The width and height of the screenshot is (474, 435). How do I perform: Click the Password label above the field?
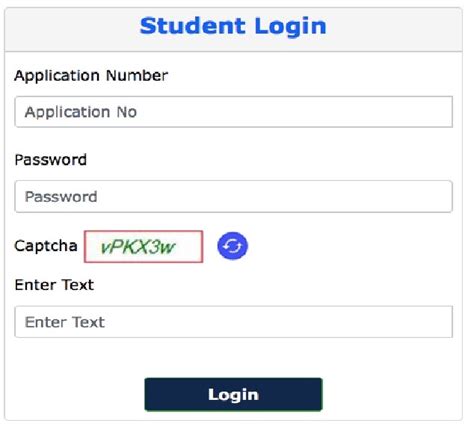51,160
